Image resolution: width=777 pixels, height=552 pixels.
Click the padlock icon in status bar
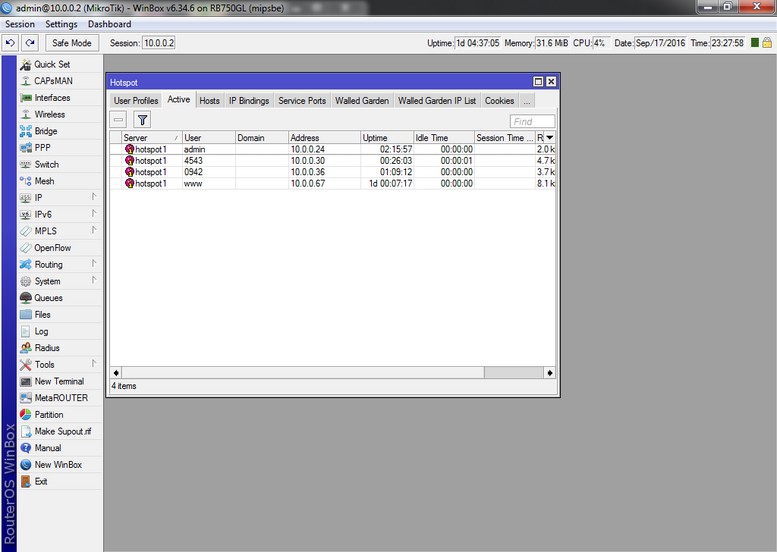[767, 43]
